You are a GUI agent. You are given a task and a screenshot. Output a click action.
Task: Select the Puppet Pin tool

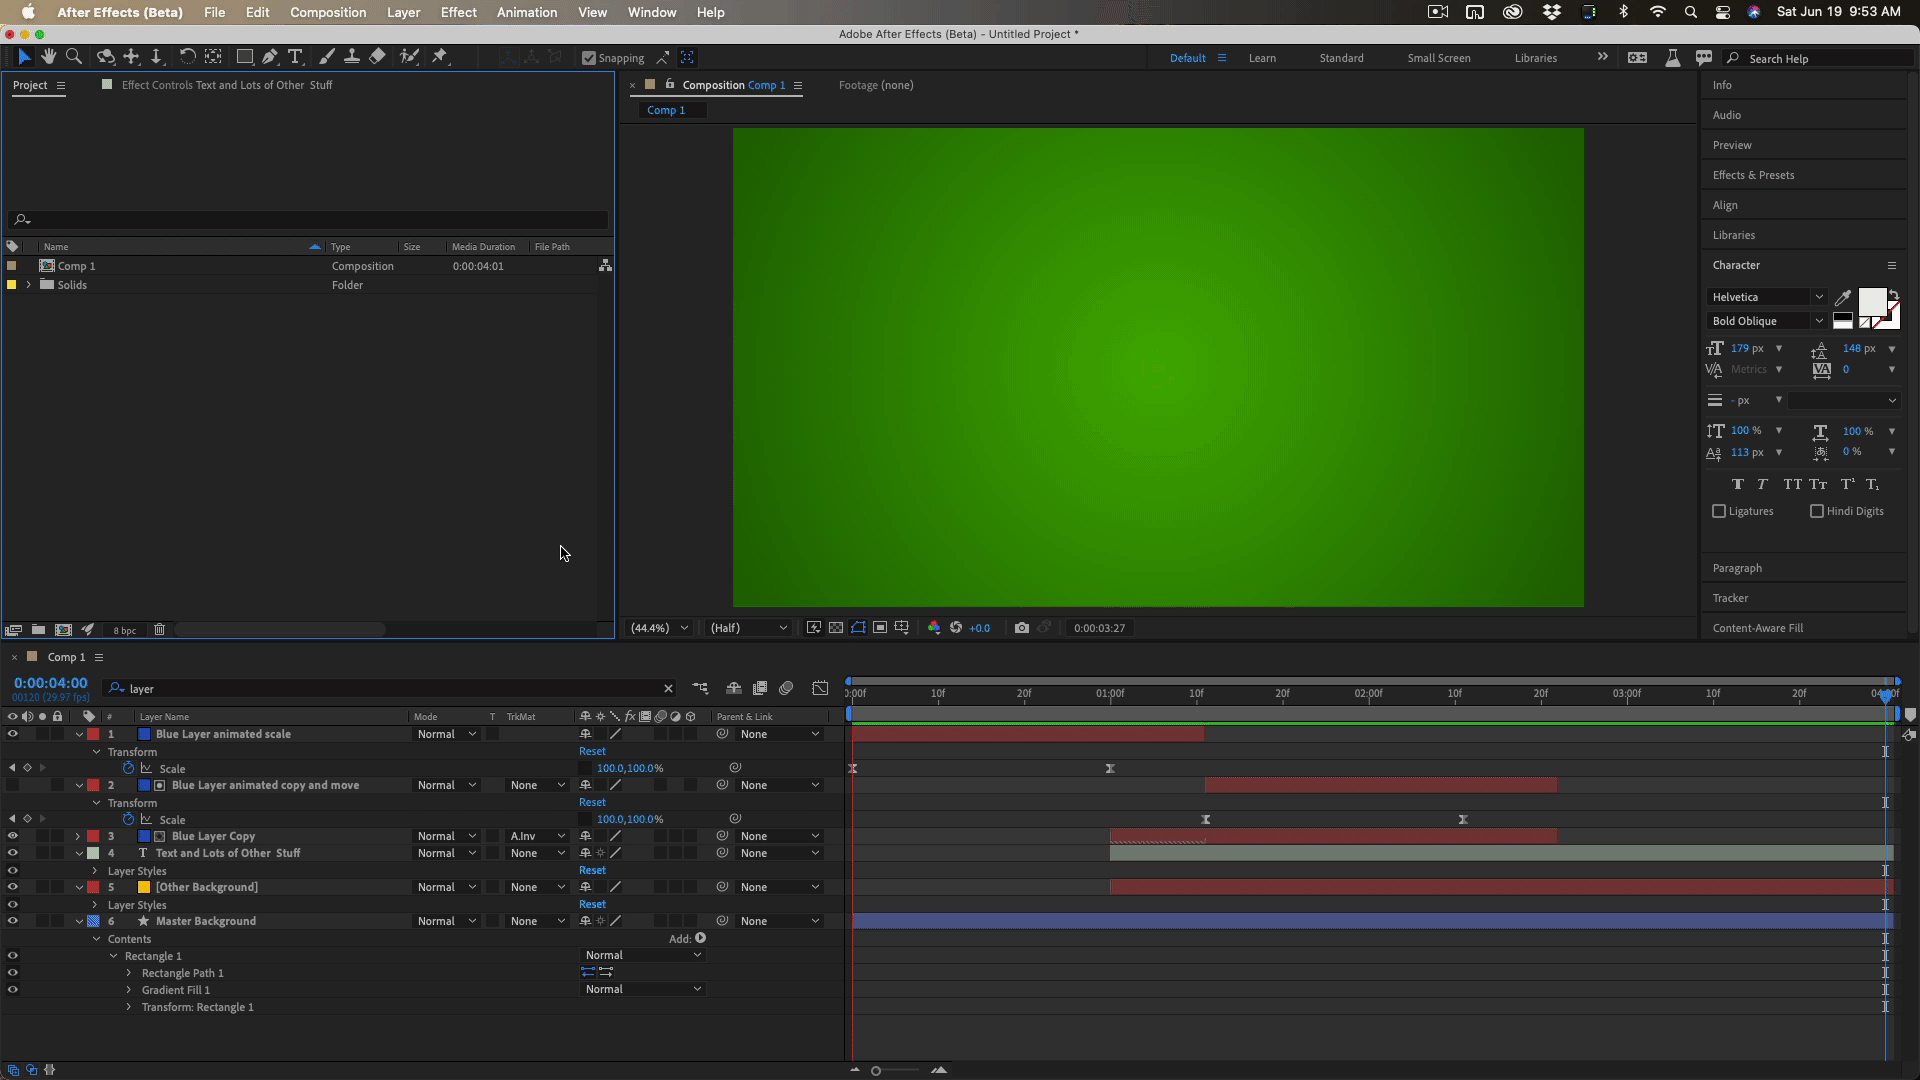(x=439, y=57)
